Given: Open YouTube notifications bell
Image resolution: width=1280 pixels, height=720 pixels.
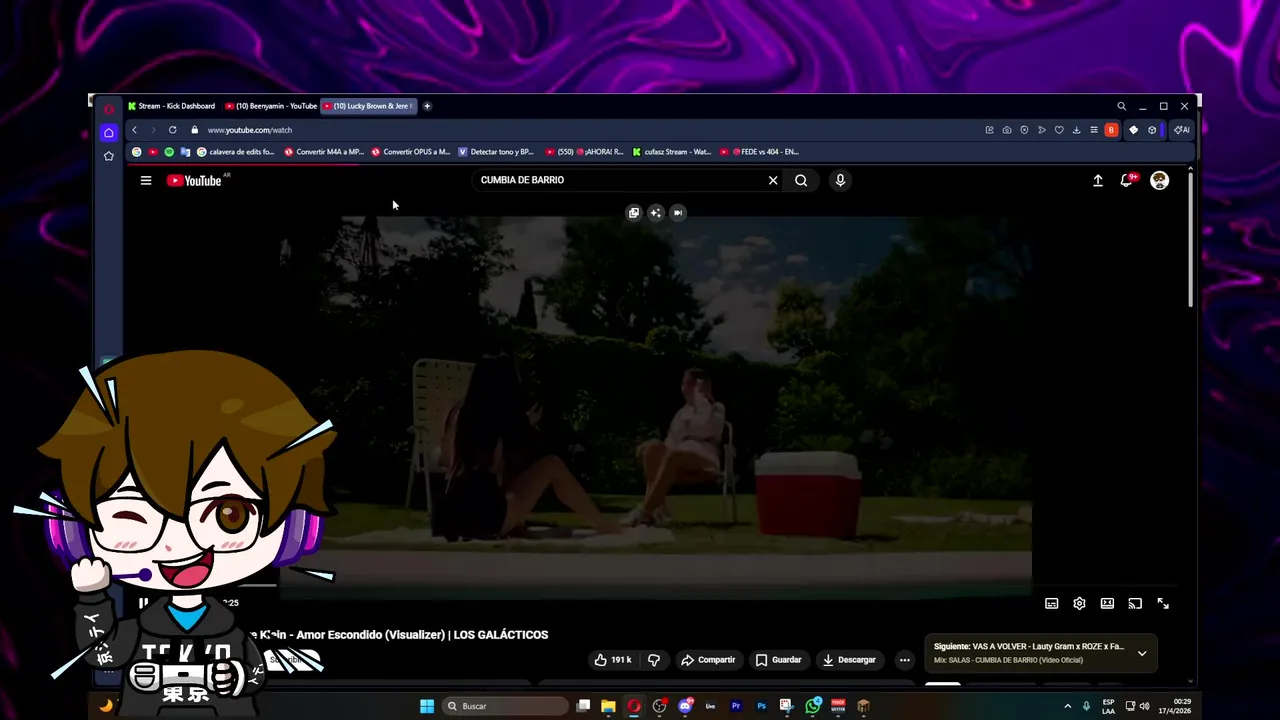Looking at the screenshot, I should (x=1127, y=180).
